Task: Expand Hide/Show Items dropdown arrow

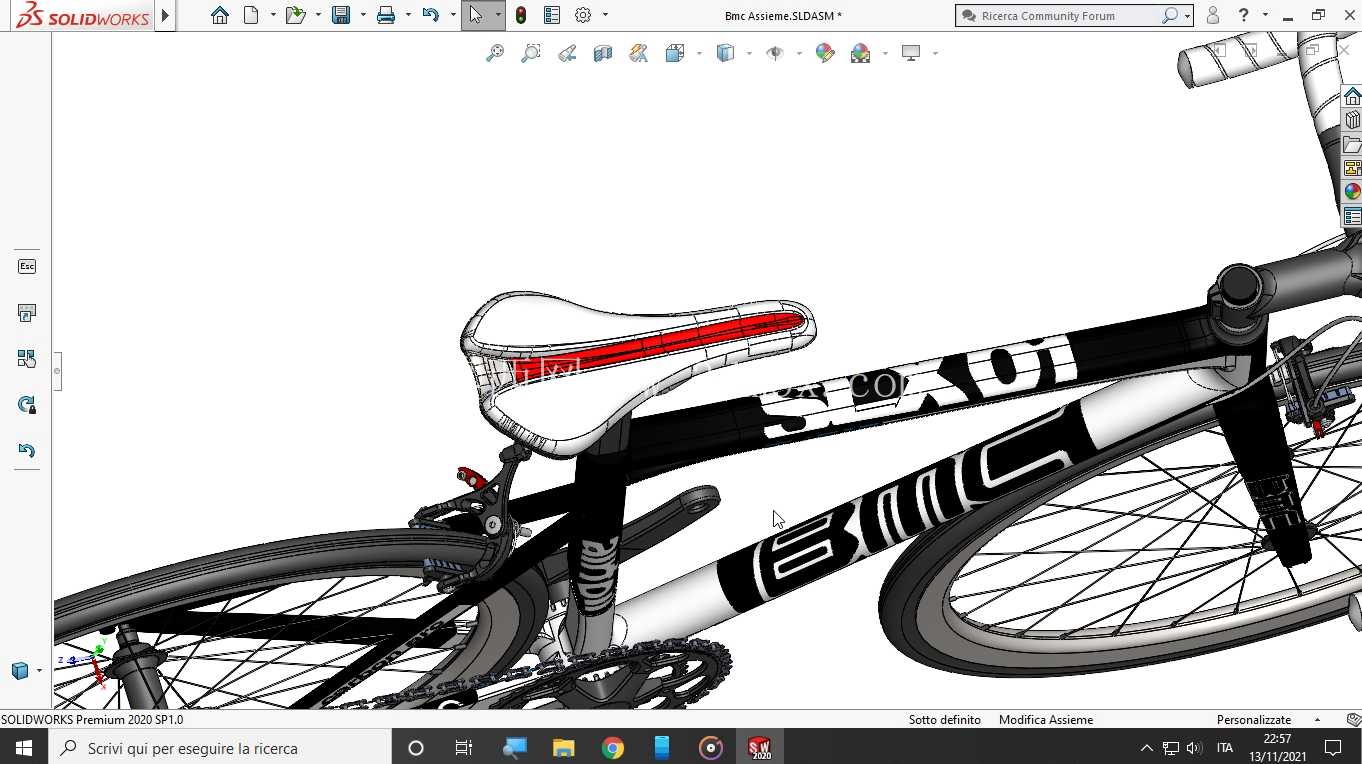Action: (799, 53)
